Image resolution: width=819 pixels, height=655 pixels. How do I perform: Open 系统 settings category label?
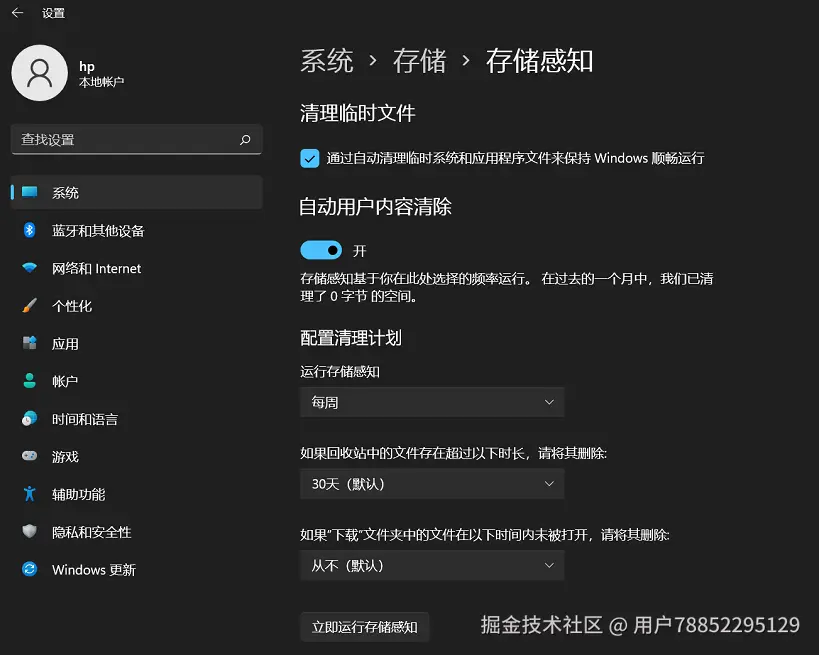click(65, 193)
